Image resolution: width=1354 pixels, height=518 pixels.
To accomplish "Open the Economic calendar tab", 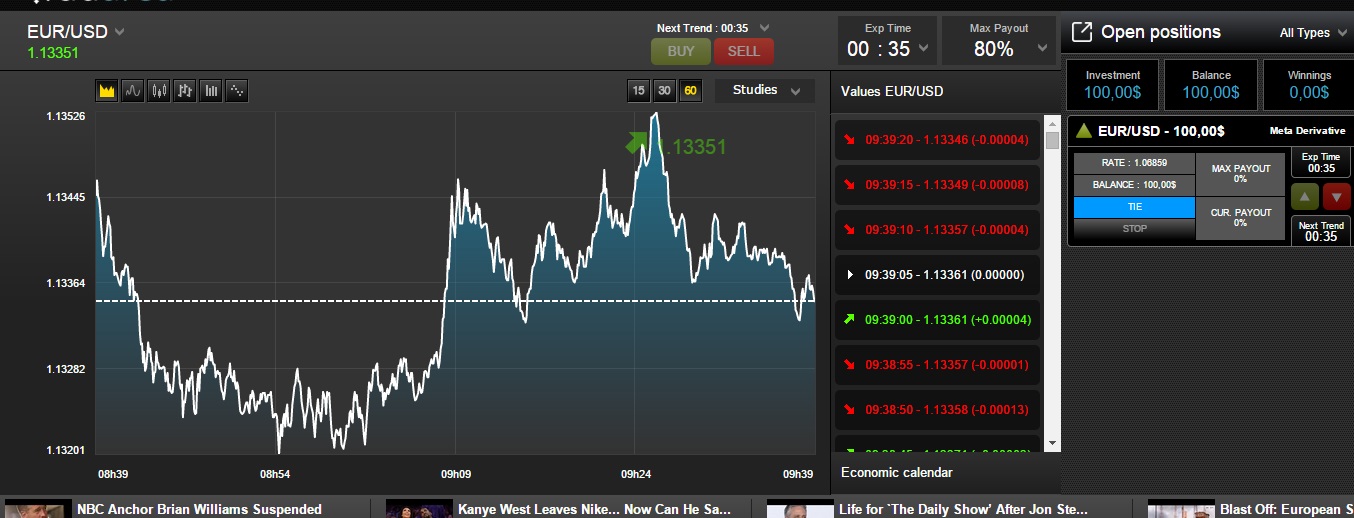I will pos(896,472).
